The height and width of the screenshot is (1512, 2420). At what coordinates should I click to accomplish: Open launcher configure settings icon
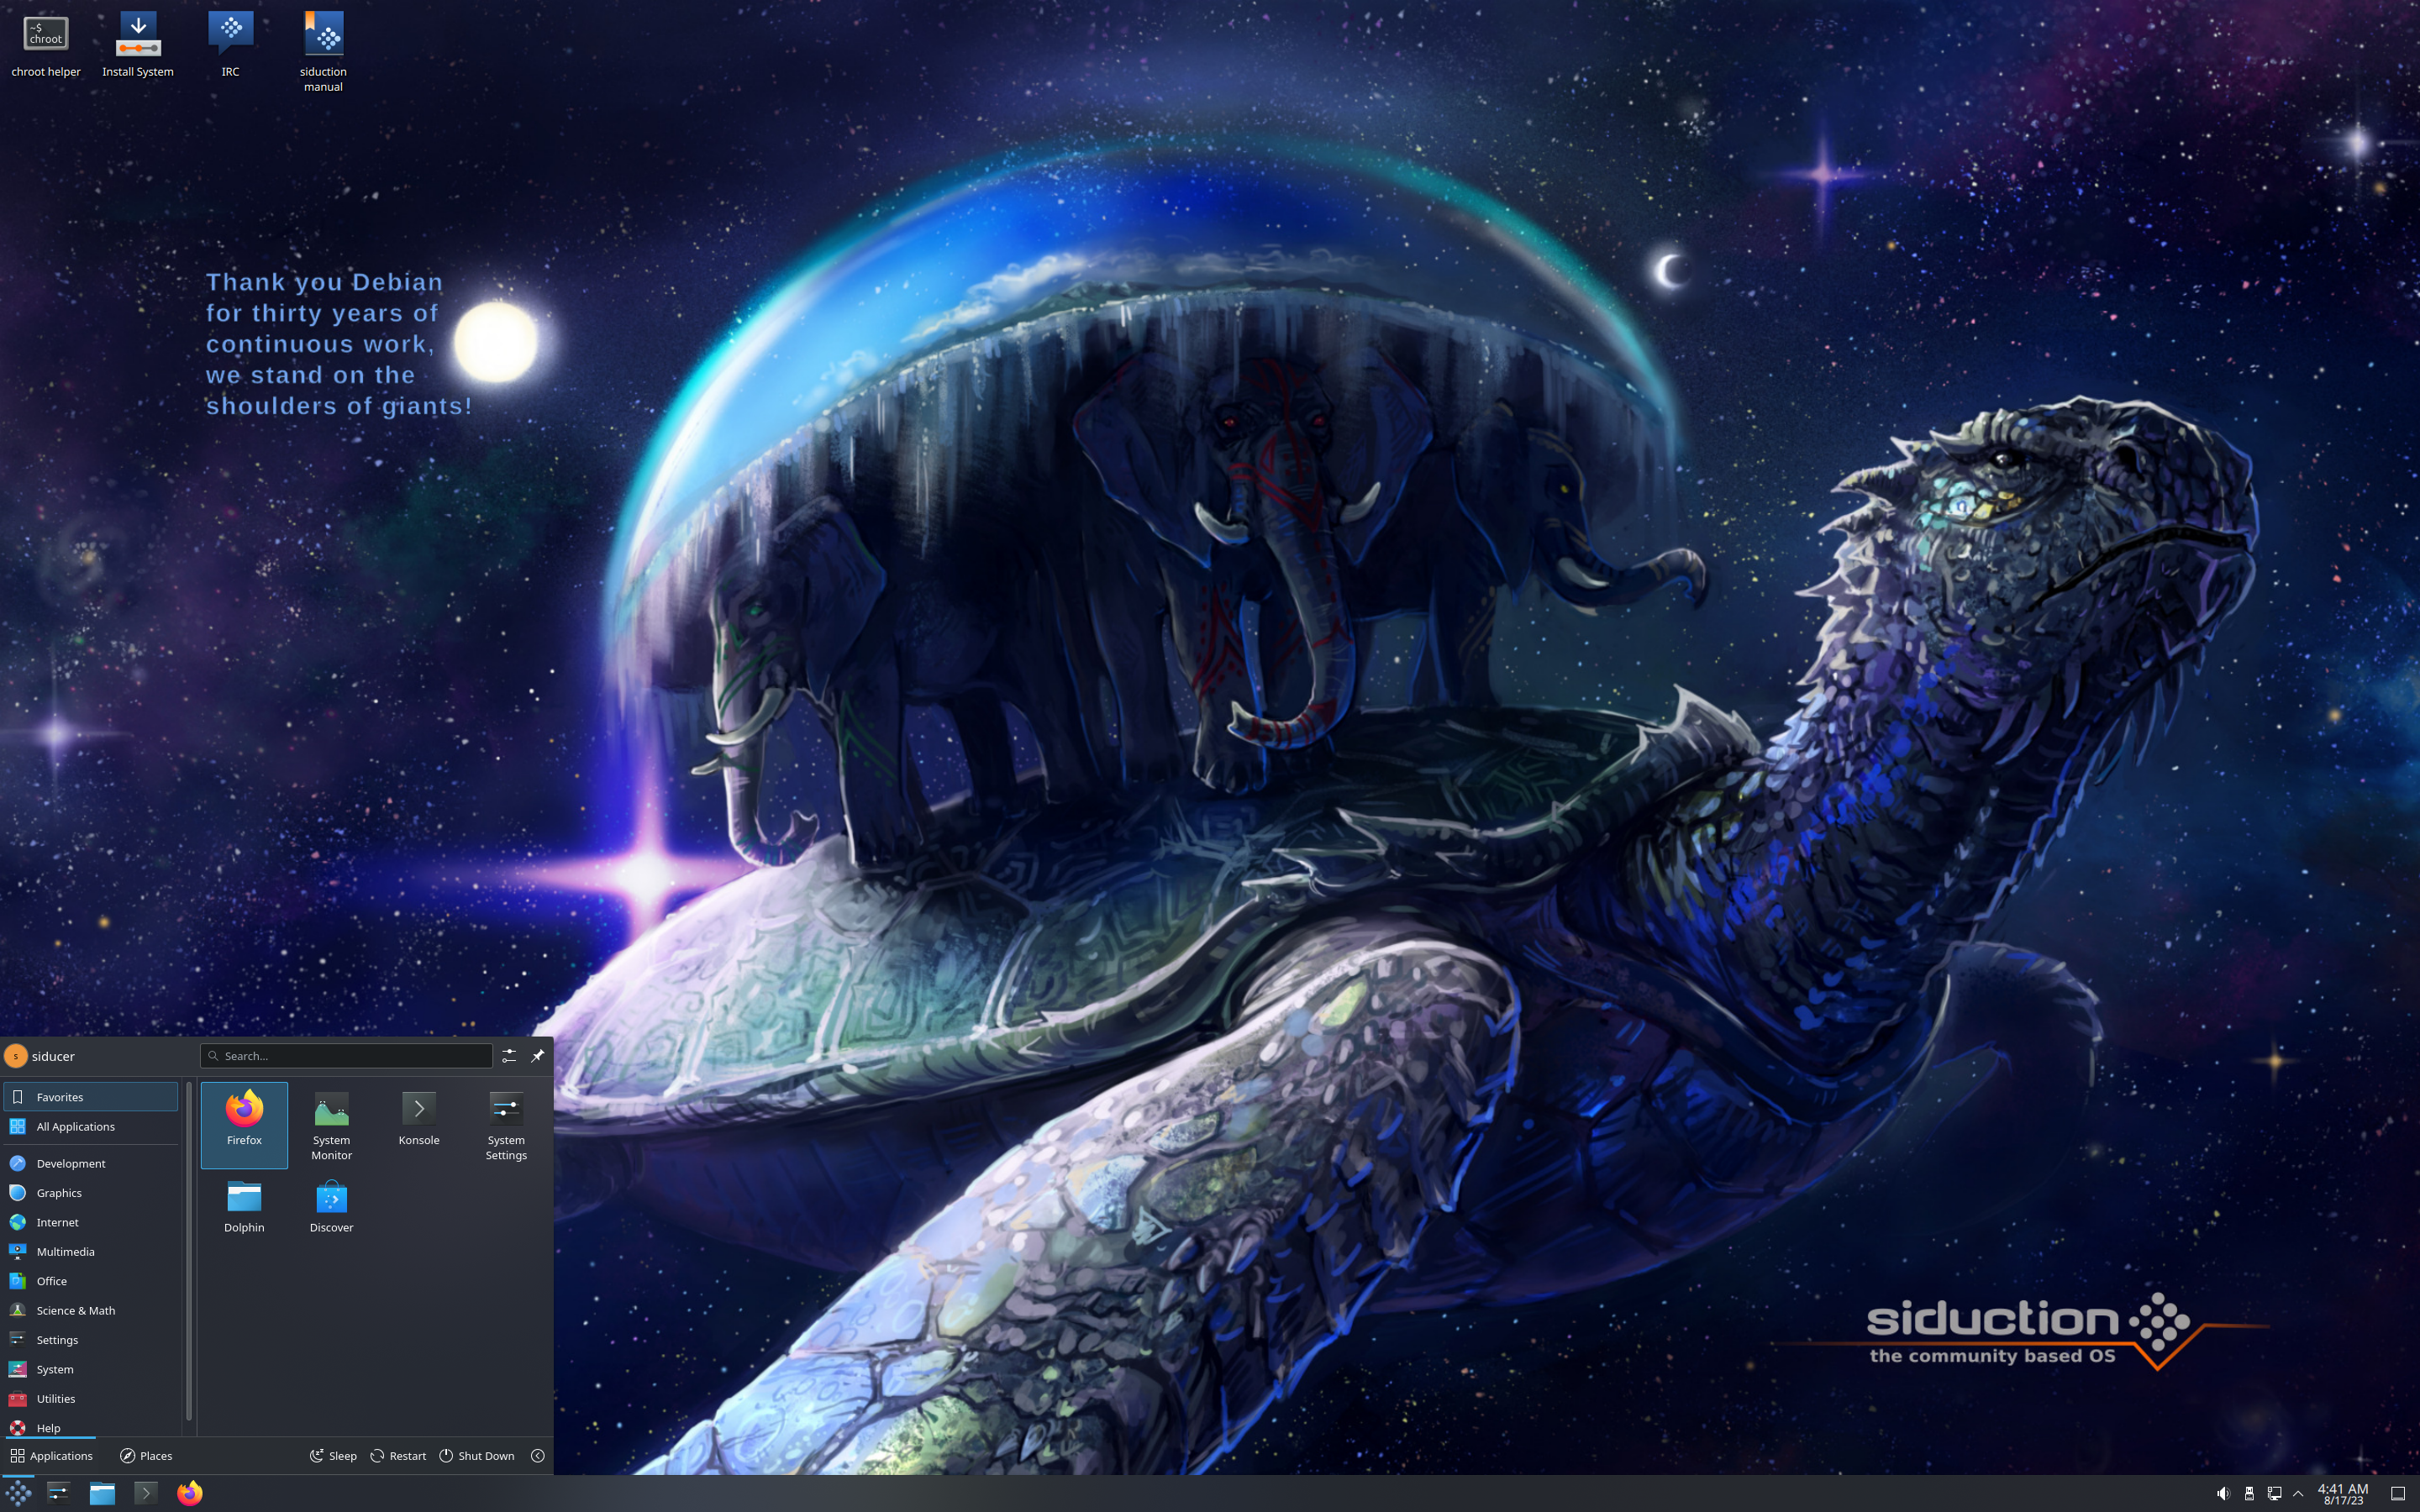(x=509, y=1056)
